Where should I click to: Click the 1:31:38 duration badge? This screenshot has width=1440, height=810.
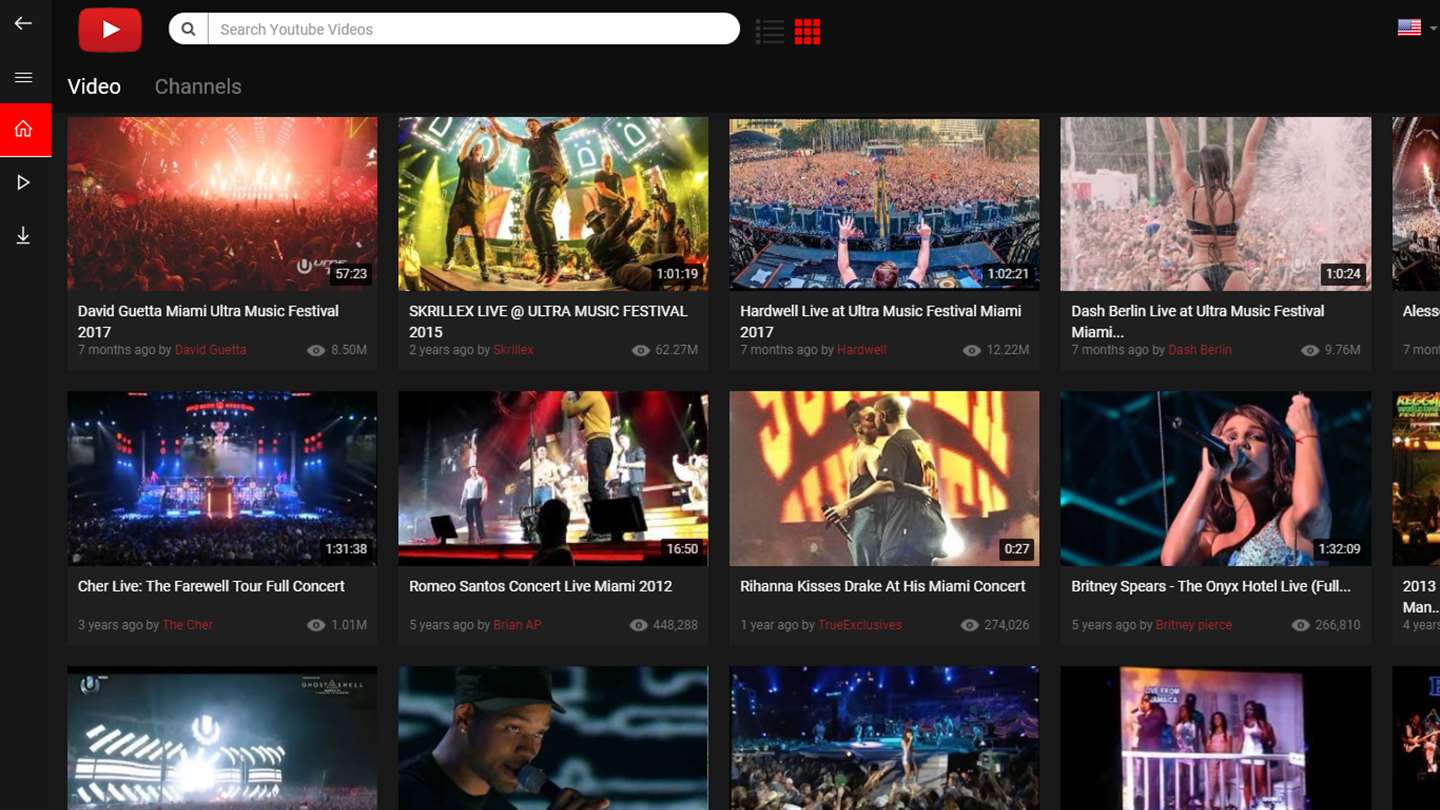click(346, 548)
